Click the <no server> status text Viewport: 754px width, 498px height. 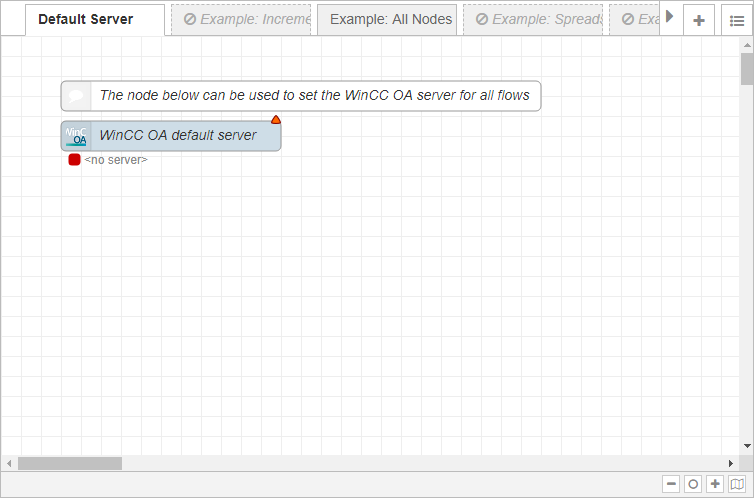click(116, 160)
